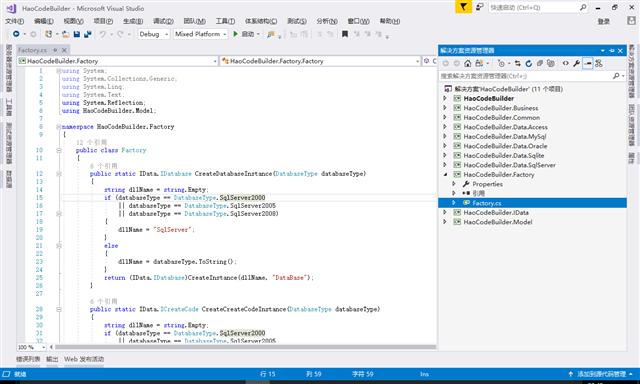Expand the HaoCodeBuilder.Business project node
The image size is (640, 384).
point(445,108)
